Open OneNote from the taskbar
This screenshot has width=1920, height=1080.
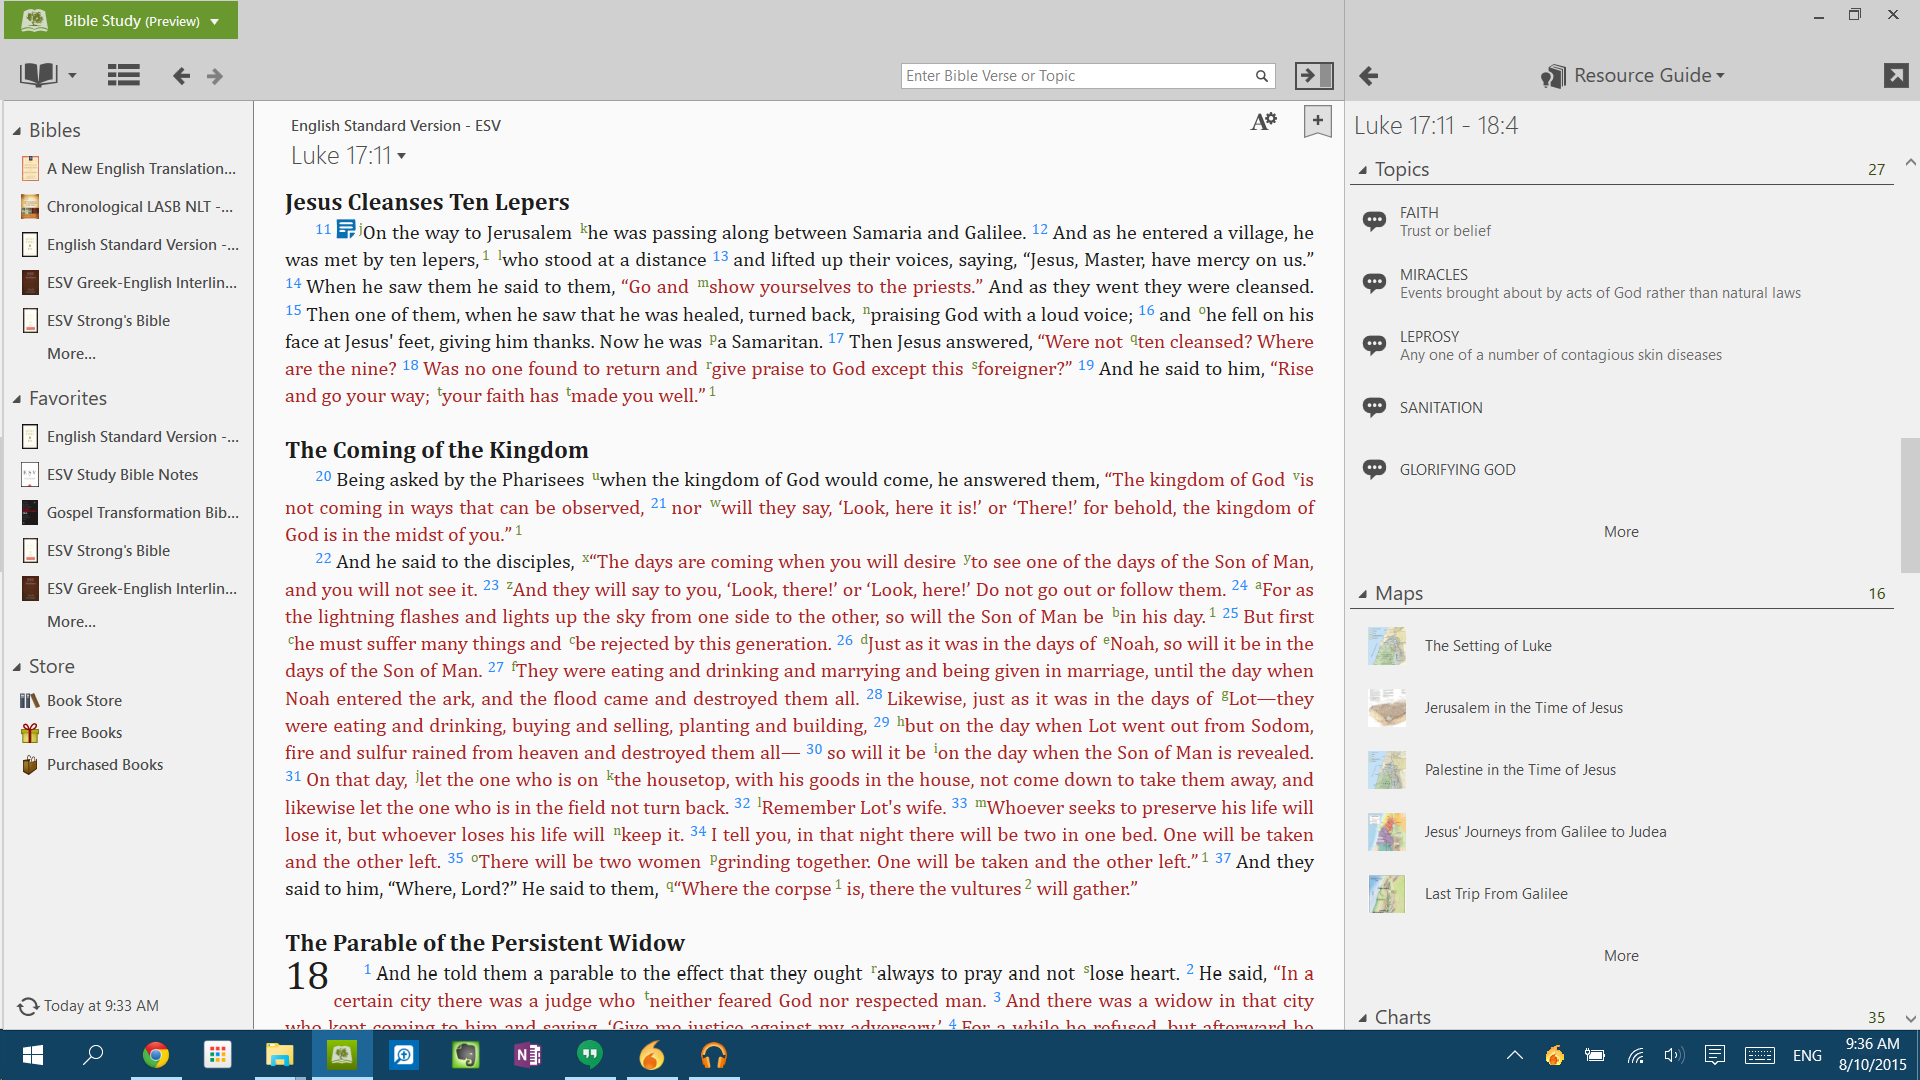click(527, 1055)
